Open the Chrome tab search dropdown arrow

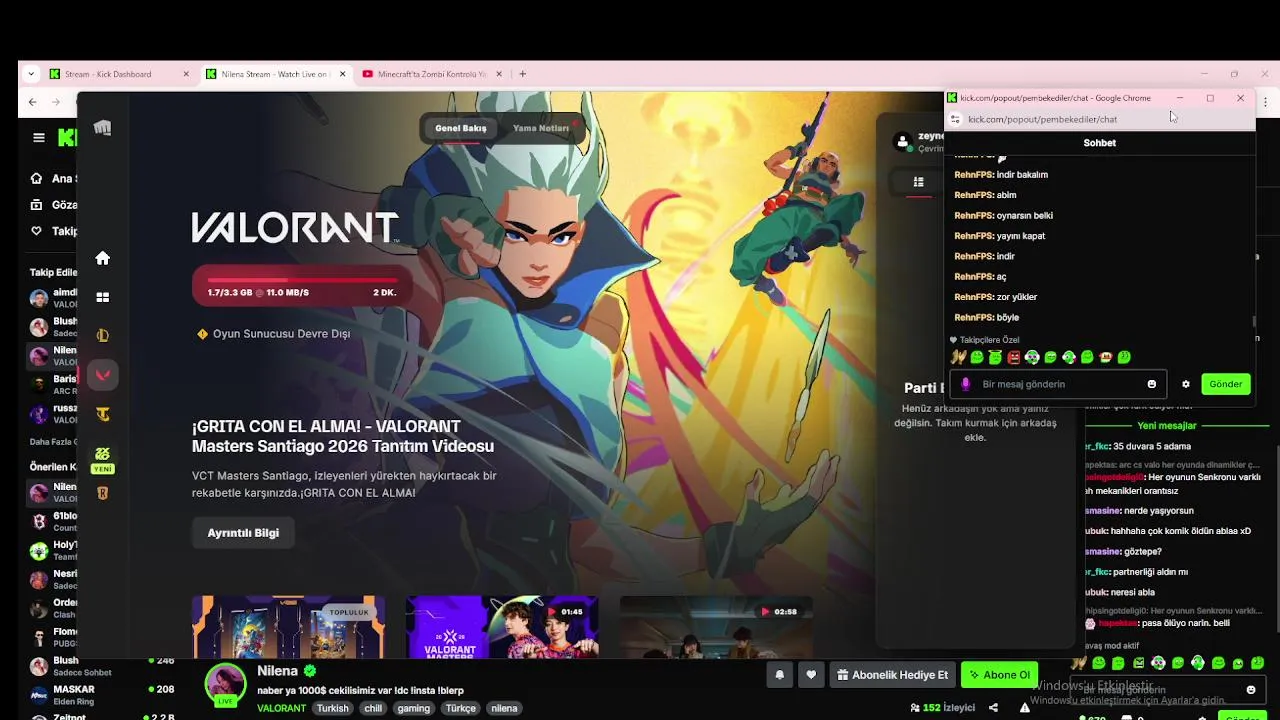pyautogui.click(x=31, y=74)
